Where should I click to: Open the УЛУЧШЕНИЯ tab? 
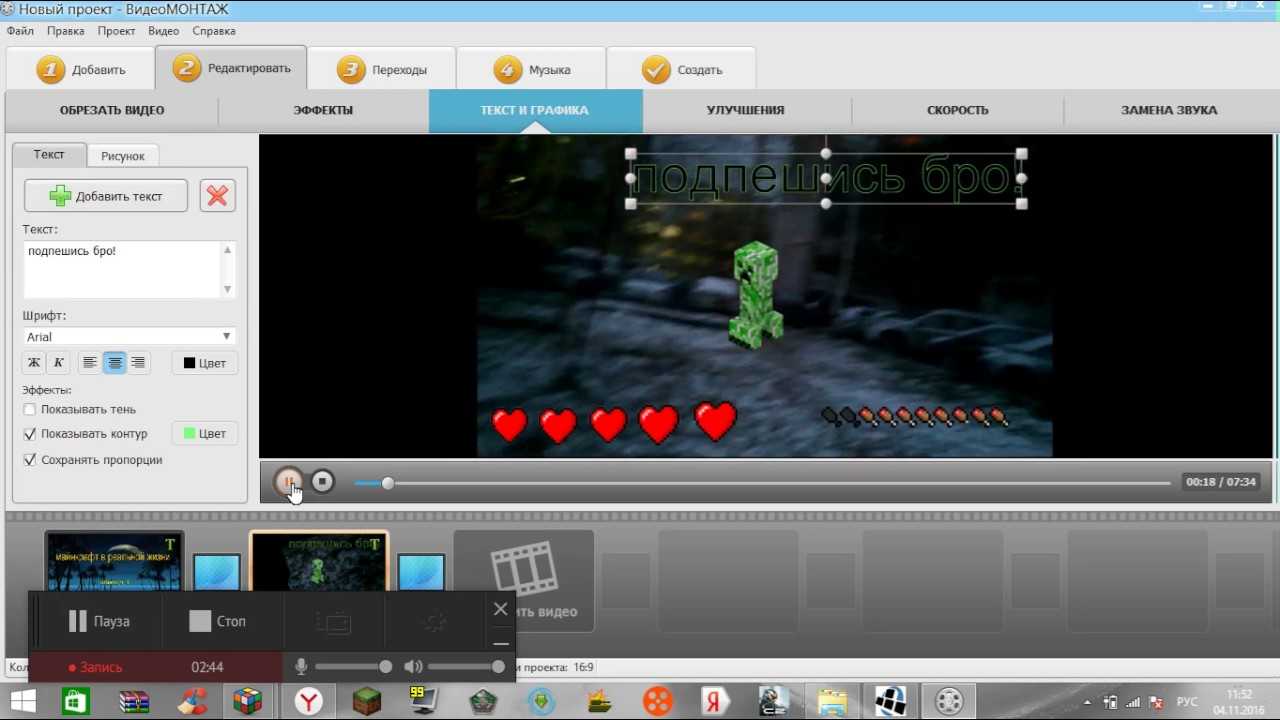pyautogui.click(x=746, y=110)
